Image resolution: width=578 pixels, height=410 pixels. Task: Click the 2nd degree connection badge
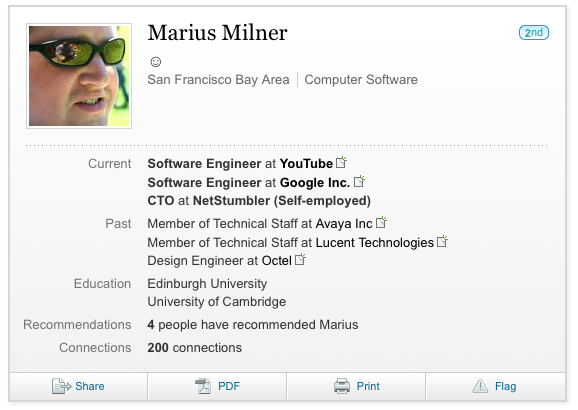coord(534,32)
